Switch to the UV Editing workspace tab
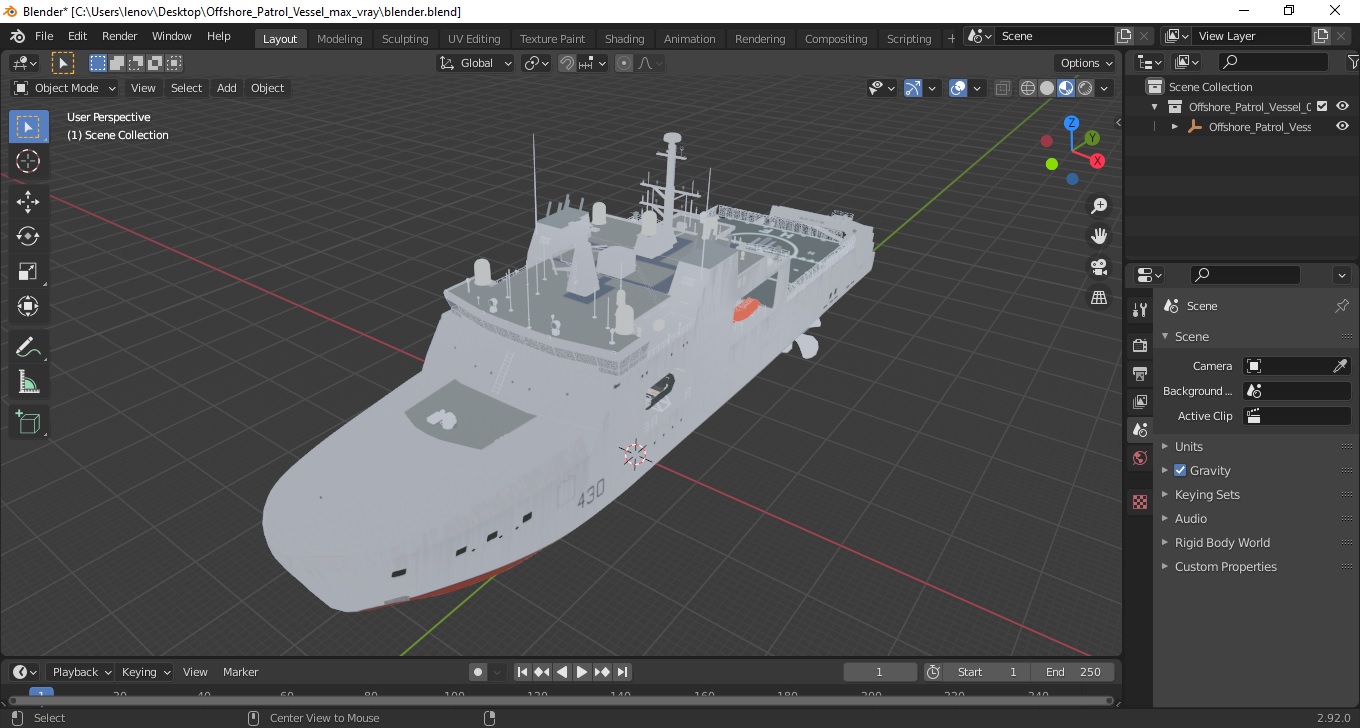This screenshot has width=1360, height=728. [474, 39]
